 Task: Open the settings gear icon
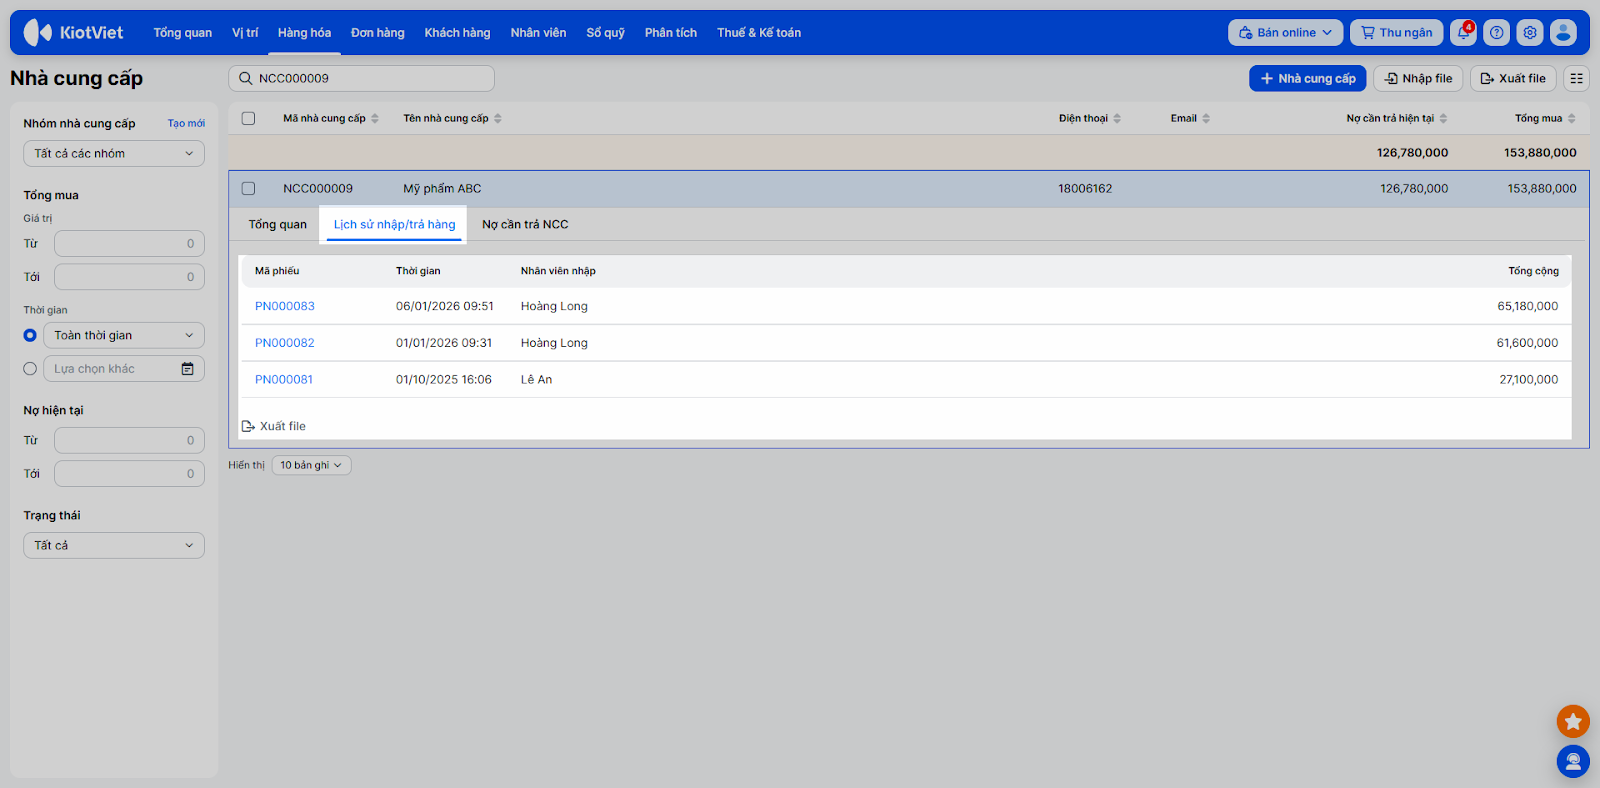tap(1530, 32)
